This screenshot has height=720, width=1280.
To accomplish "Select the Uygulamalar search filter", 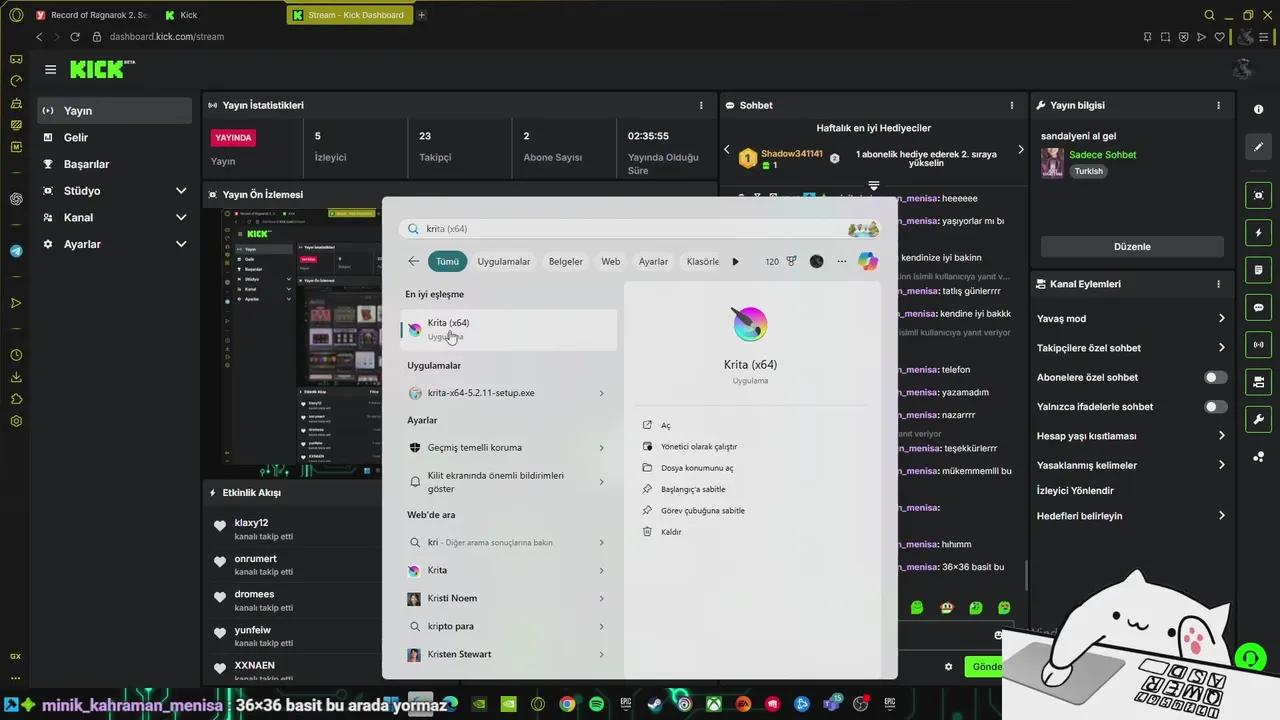I will [x=504, y=262].
